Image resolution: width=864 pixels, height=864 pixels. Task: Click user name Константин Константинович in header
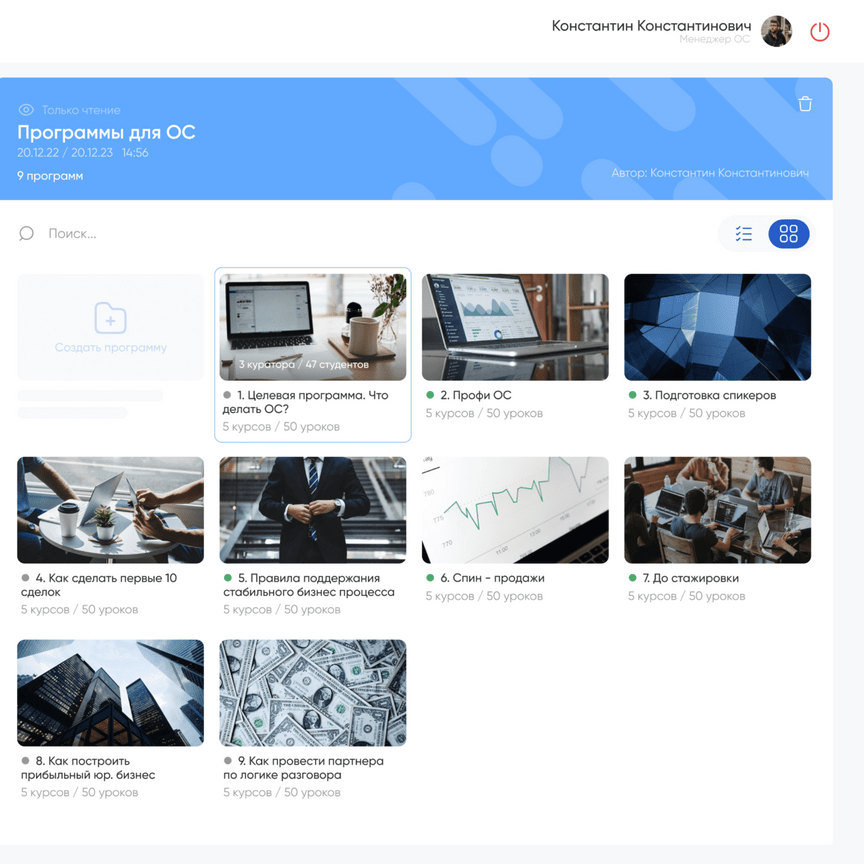click(651, 26)
